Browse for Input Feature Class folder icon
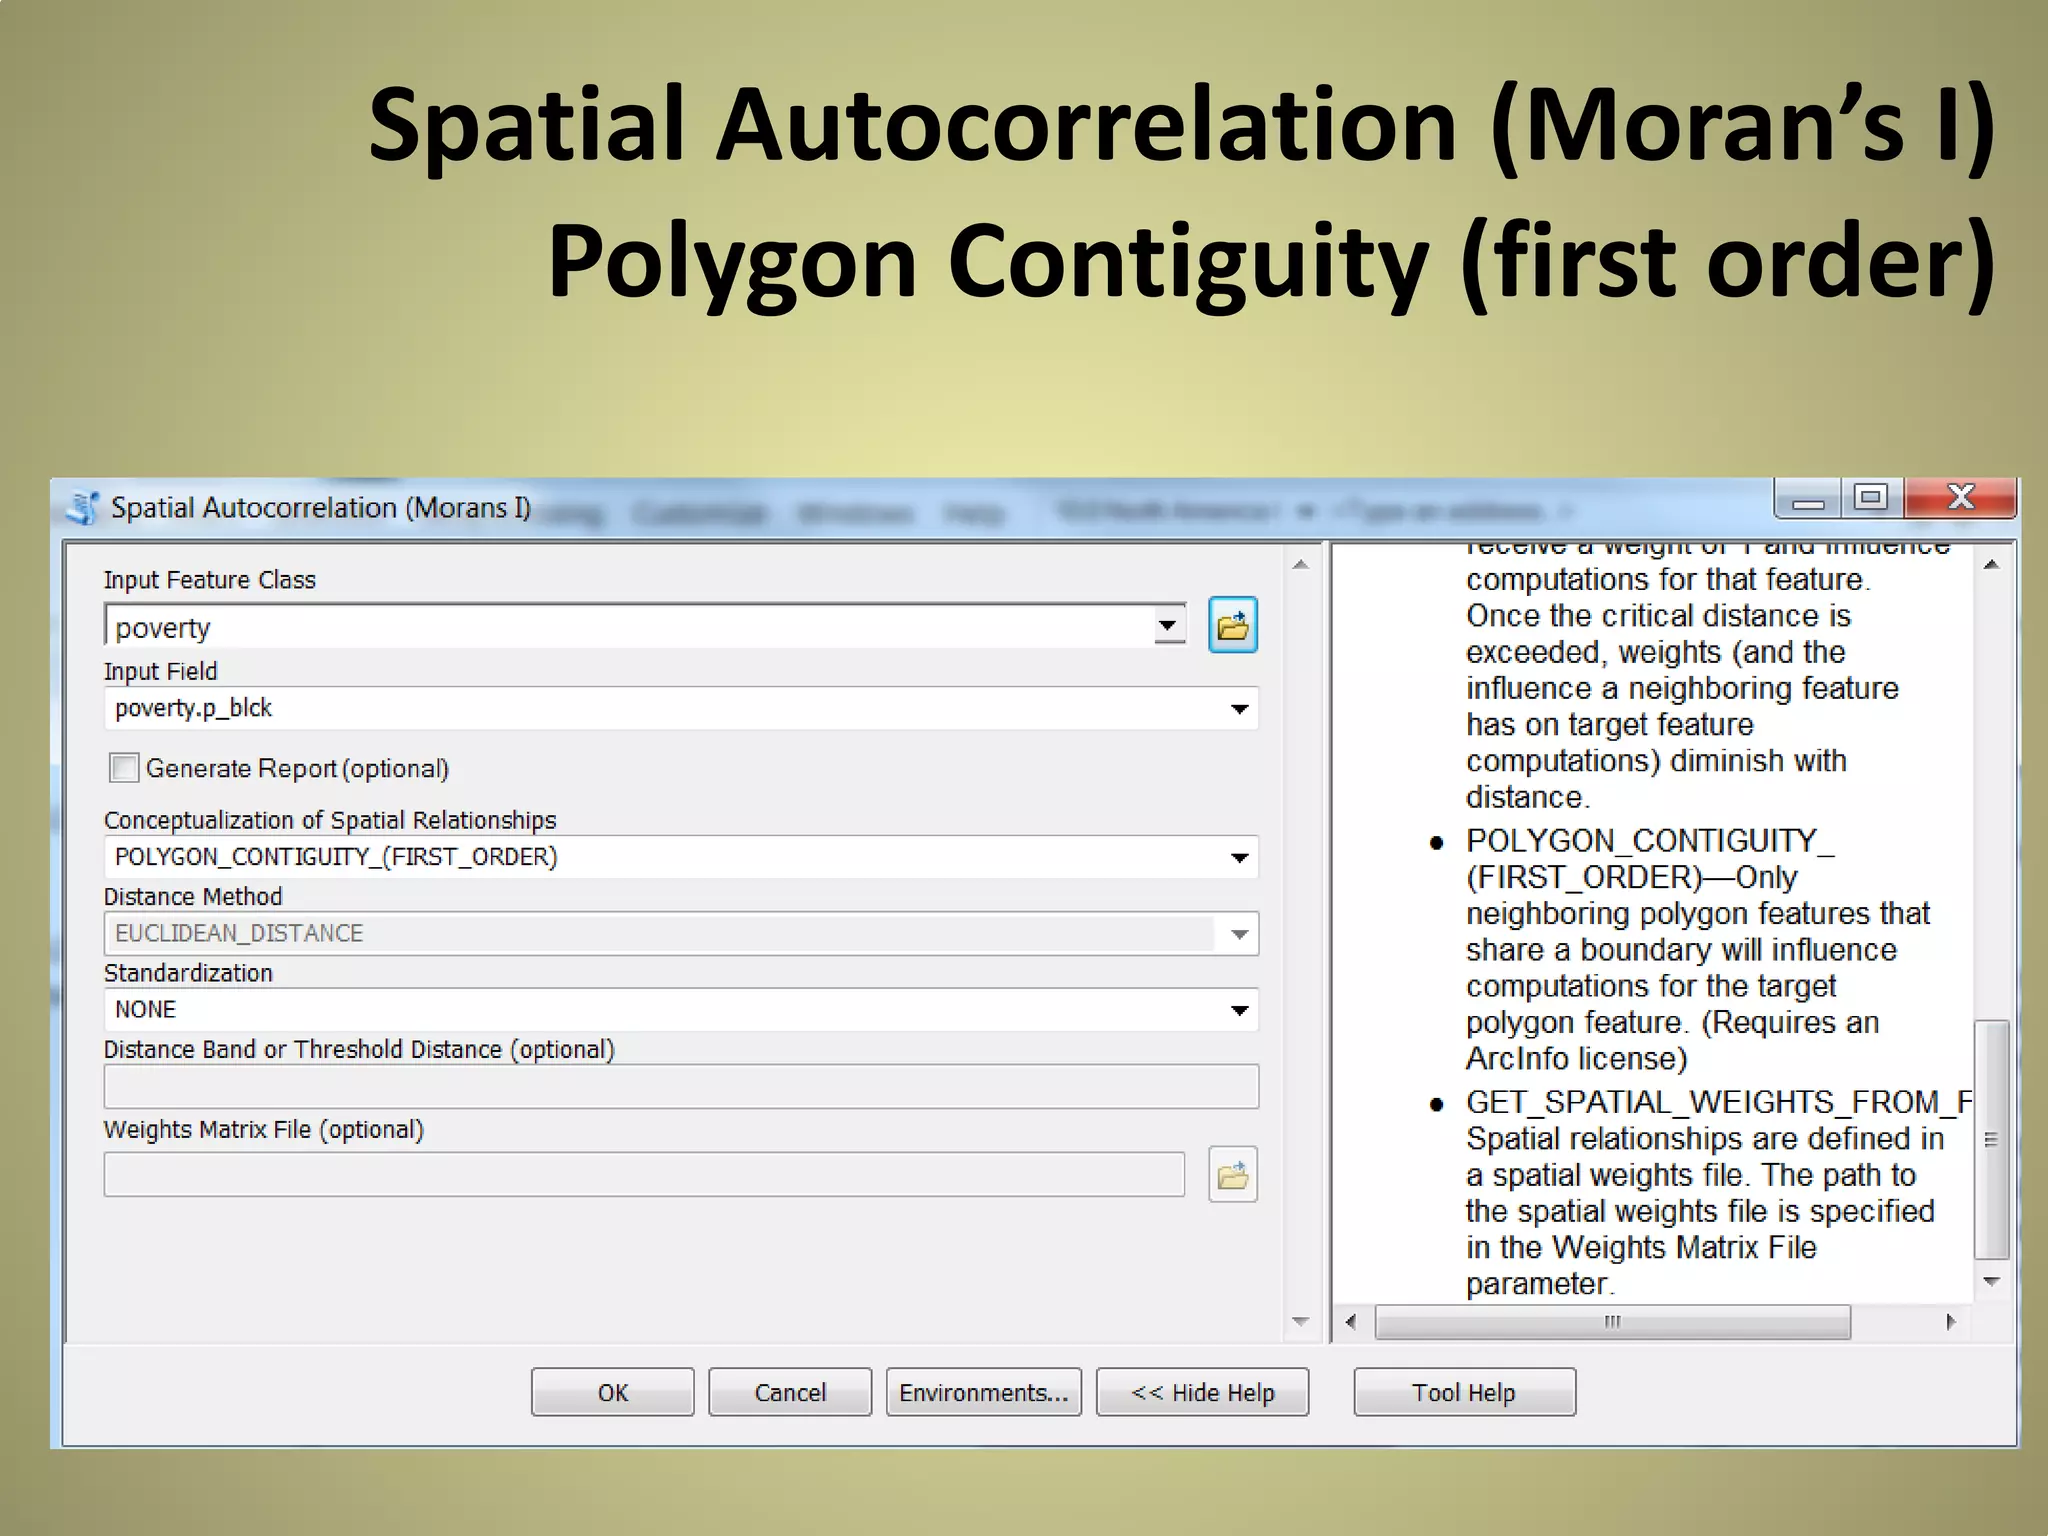The width and height of the screenshot is (2048, 1536). pyautogui.click(x=1232, y=626)
